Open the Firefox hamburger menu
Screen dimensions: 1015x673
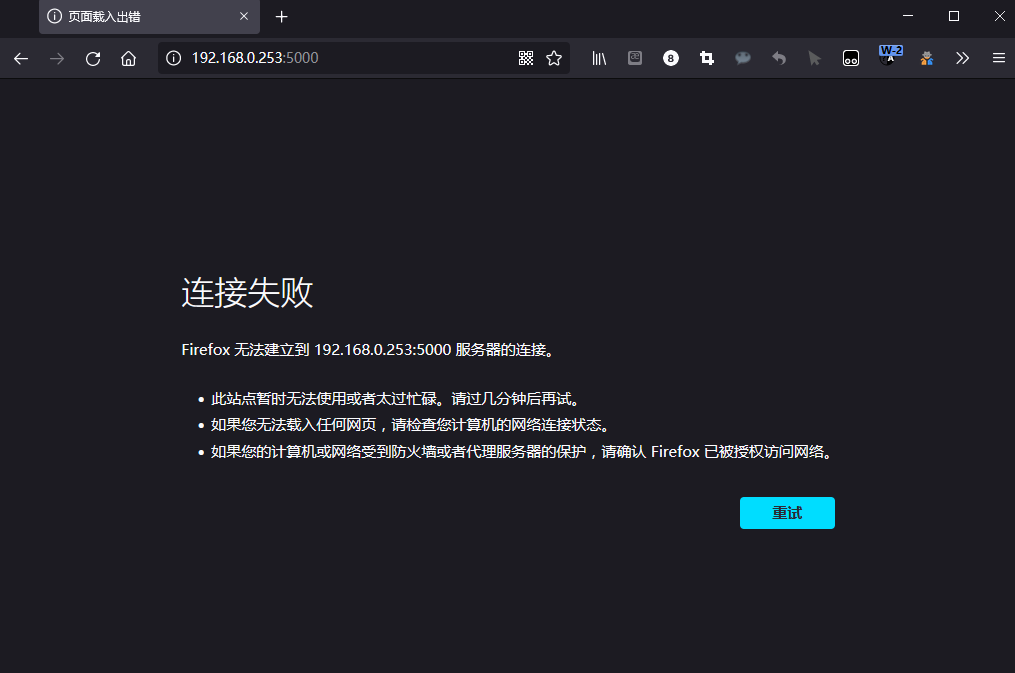(999, 58)
